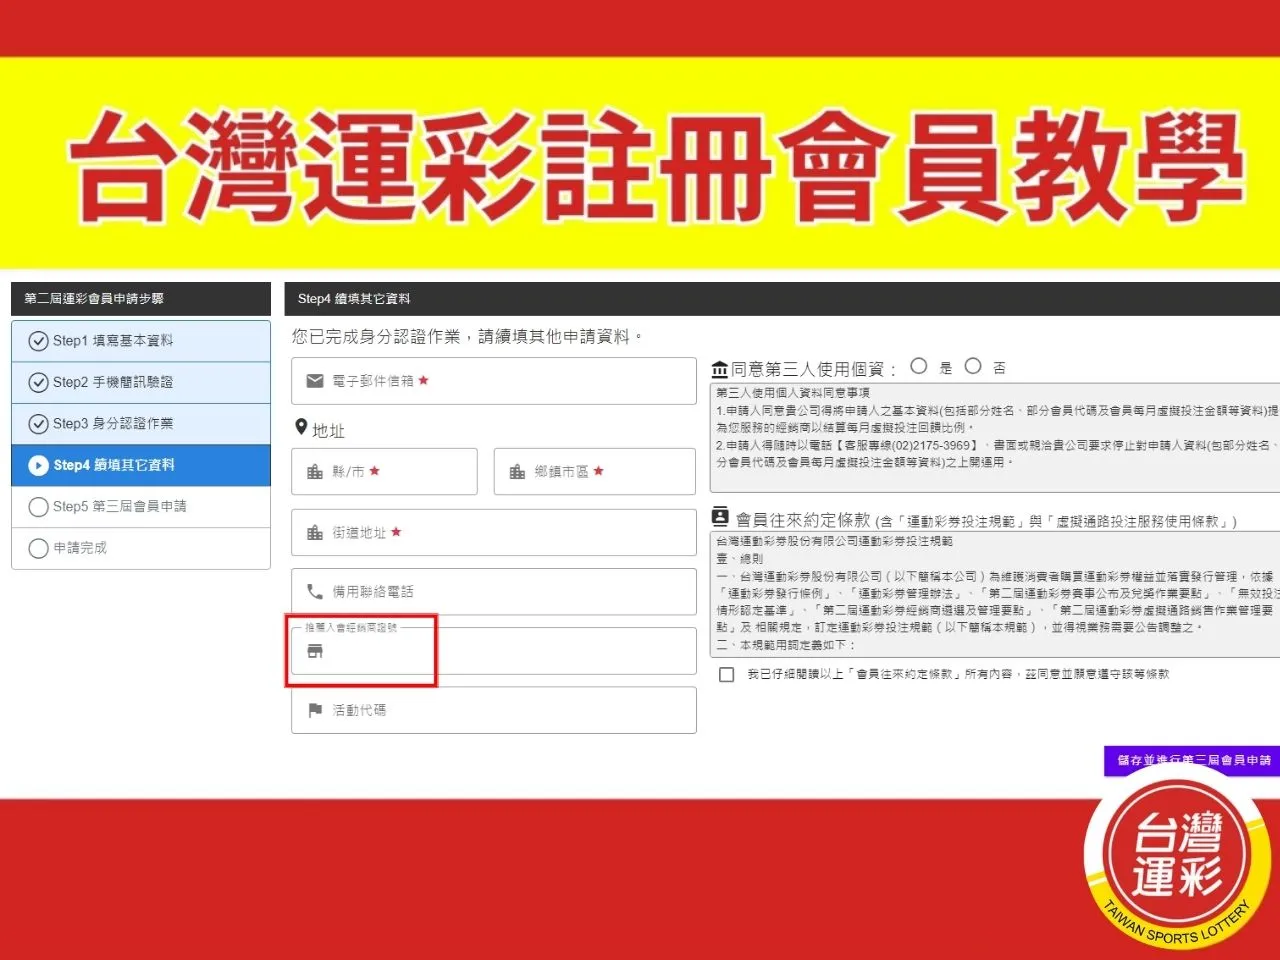The width and height of the screenshot is (1280, 960).
Task: Click the checkmark icon next to Step1
Action: click(38, 341)
